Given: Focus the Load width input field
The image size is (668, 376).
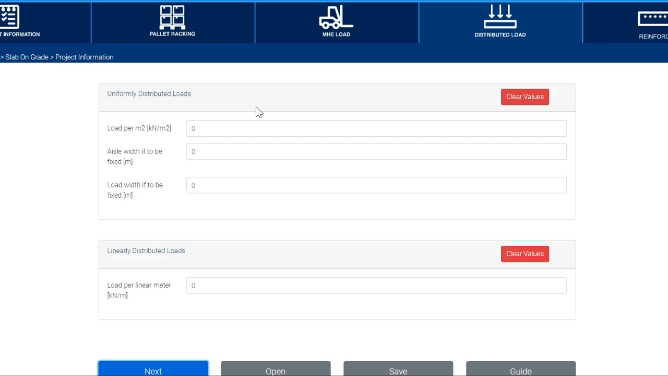Looking at the screenshot, I should pos(376,185).
